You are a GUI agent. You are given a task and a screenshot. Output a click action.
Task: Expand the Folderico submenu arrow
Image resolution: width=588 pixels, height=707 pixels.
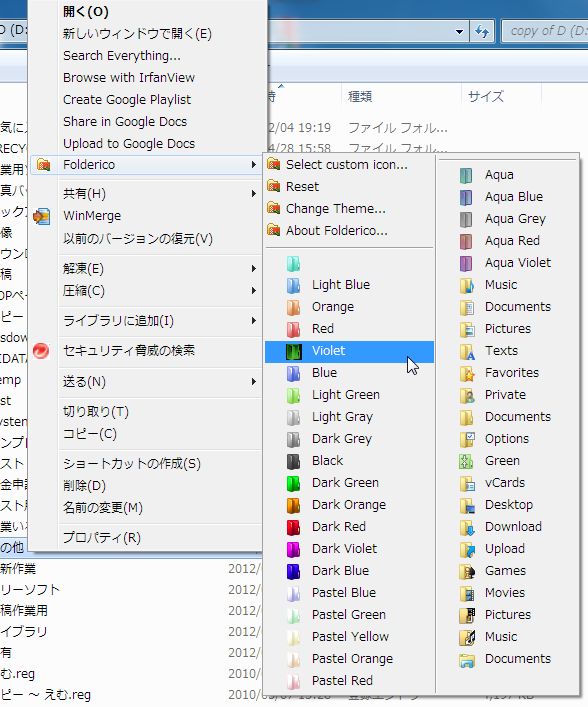(254, 165)
